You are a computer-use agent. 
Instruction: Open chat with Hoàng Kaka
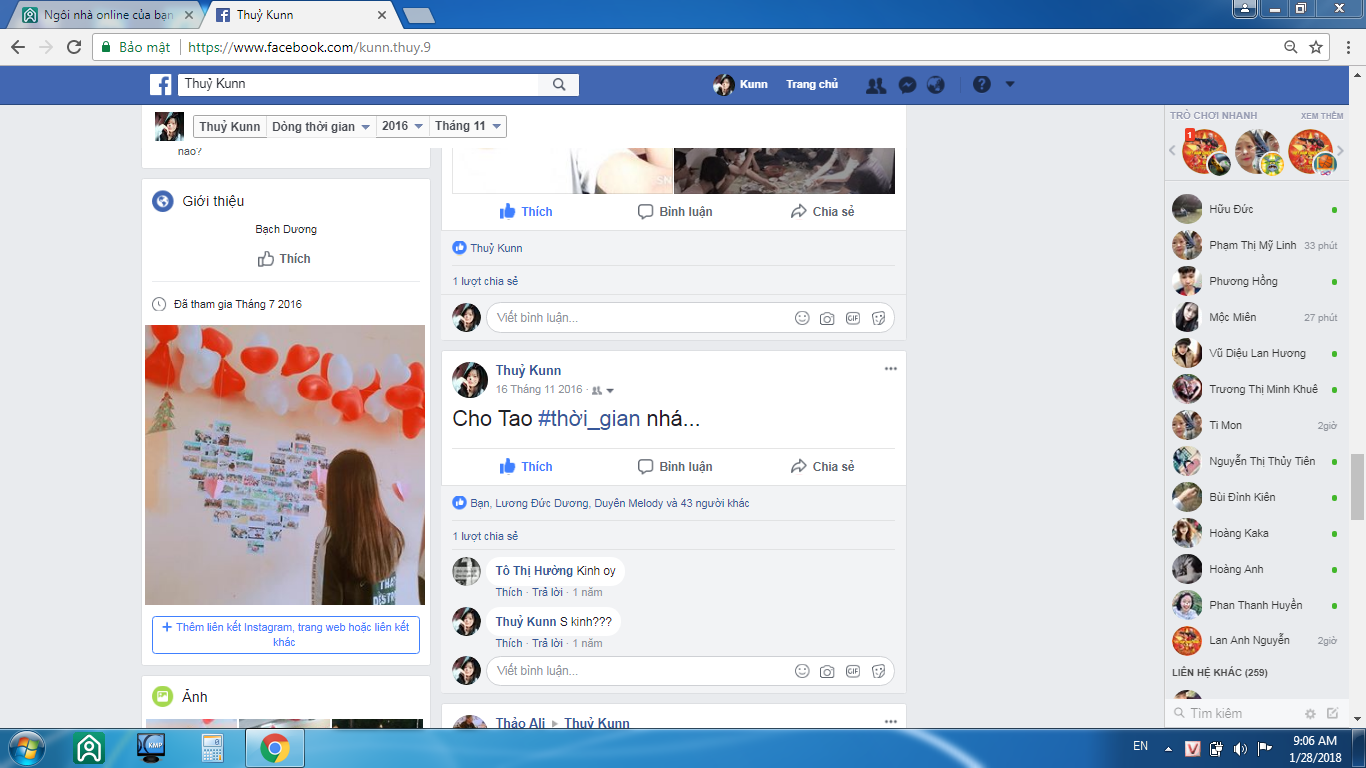point(1256,533)
